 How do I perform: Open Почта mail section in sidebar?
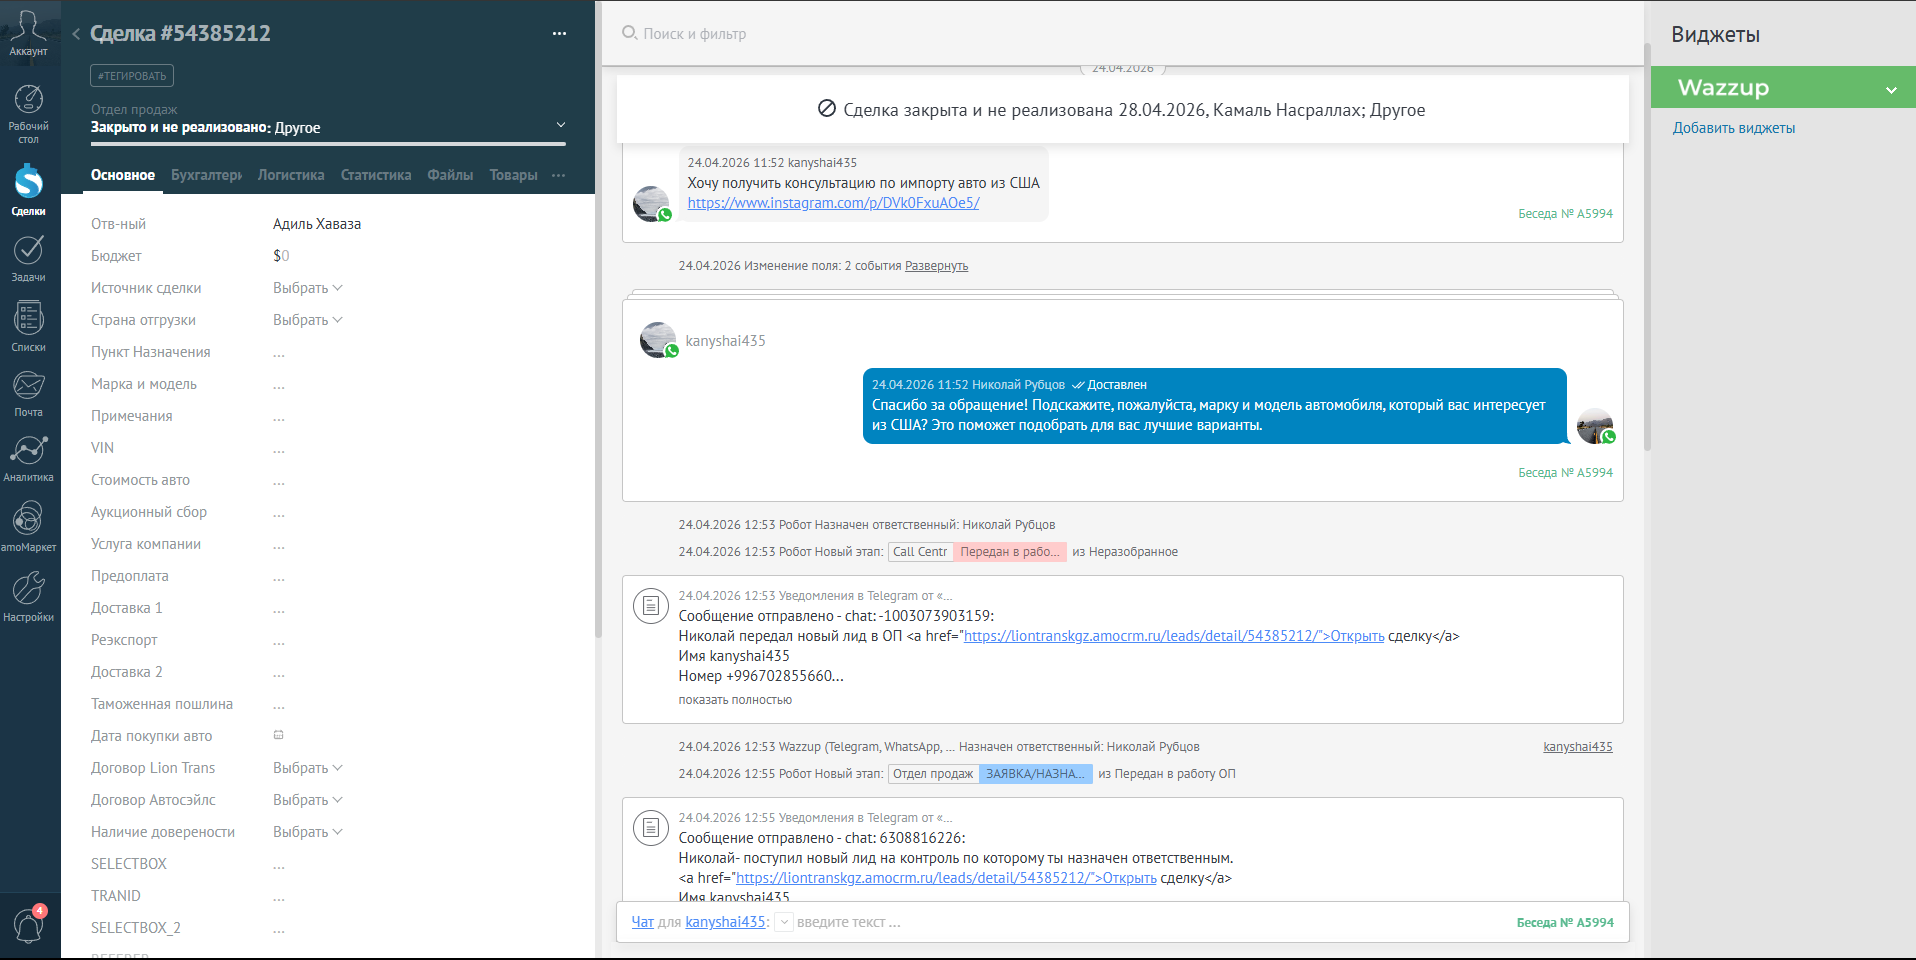click(x=28, y=393)
